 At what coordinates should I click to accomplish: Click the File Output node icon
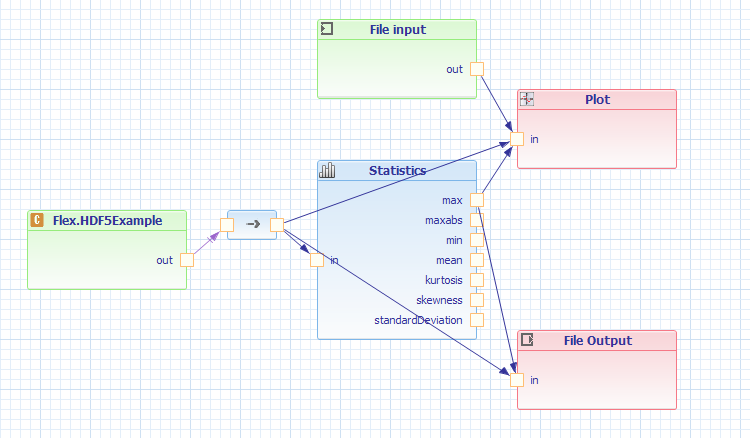[x=527, y=340]
